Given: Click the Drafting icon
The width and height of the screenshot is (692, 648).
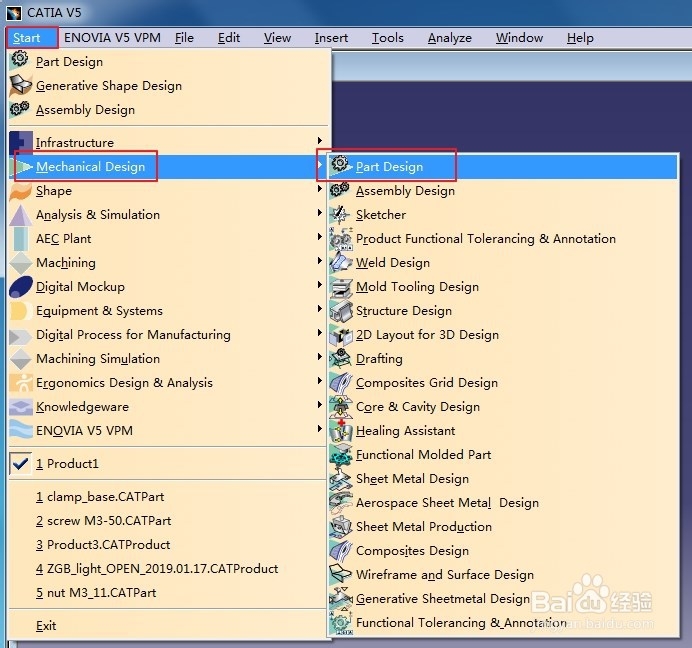Looking at the screenshot, I should [340, 358].
